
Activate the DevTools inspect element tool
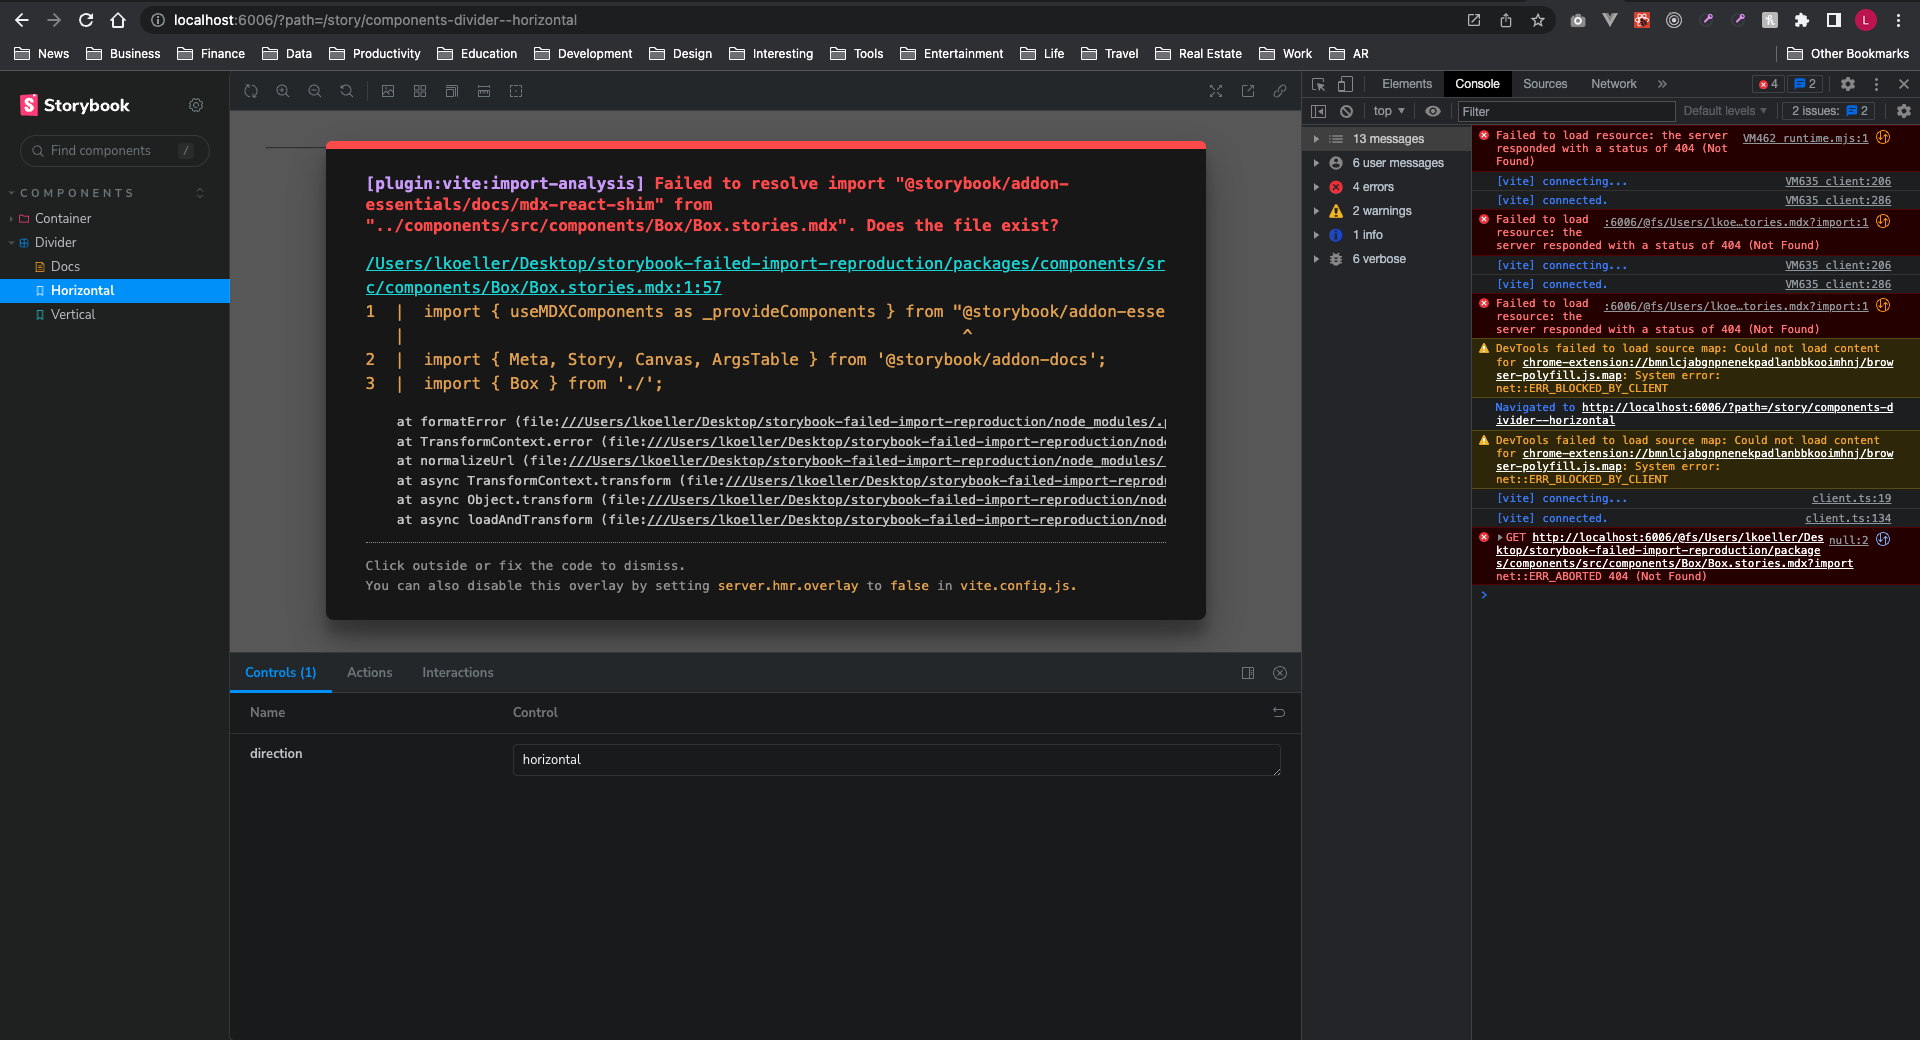pyautogui.click(x=1318, y=84)
